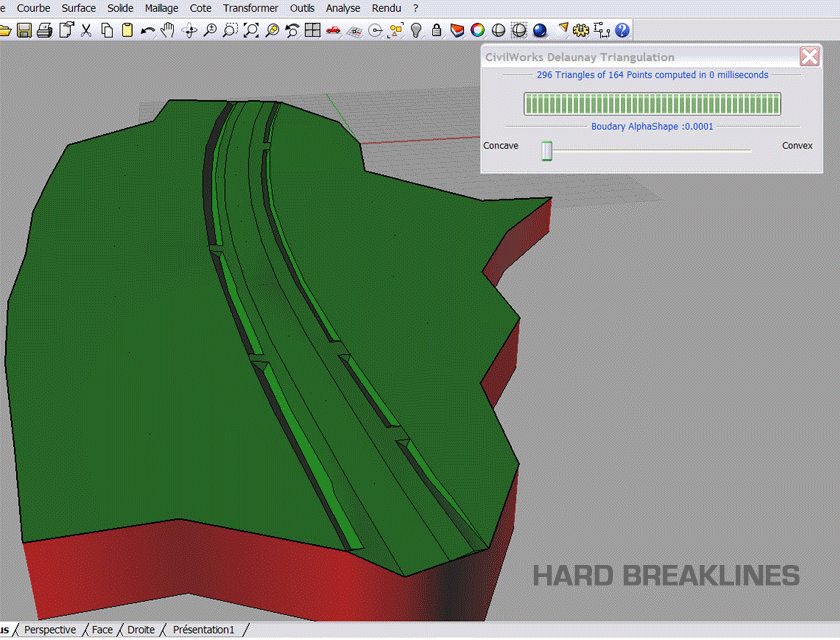Click the Cut (scissors) icon
Image resolution: width=840 pixels, height=640 pixels.
point(86,30)
